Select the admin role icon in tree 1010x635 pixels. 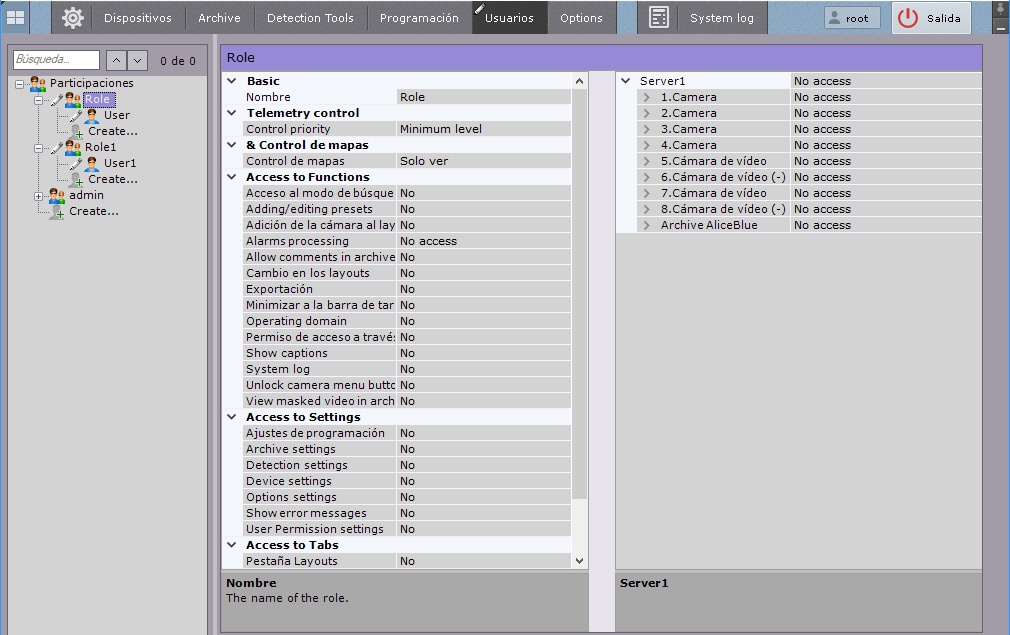[57, 195]
